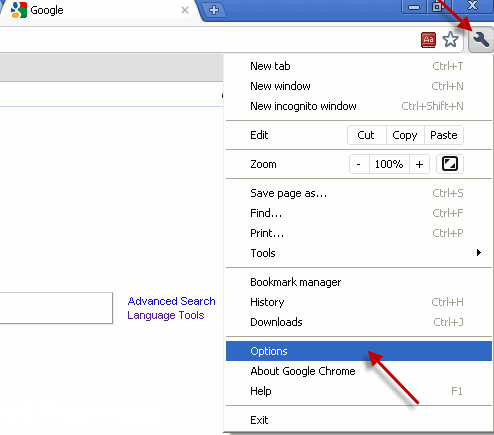This screenshot has width=494, height=435.
Task: Open the Advanced Search link
Action: point(172,301)
